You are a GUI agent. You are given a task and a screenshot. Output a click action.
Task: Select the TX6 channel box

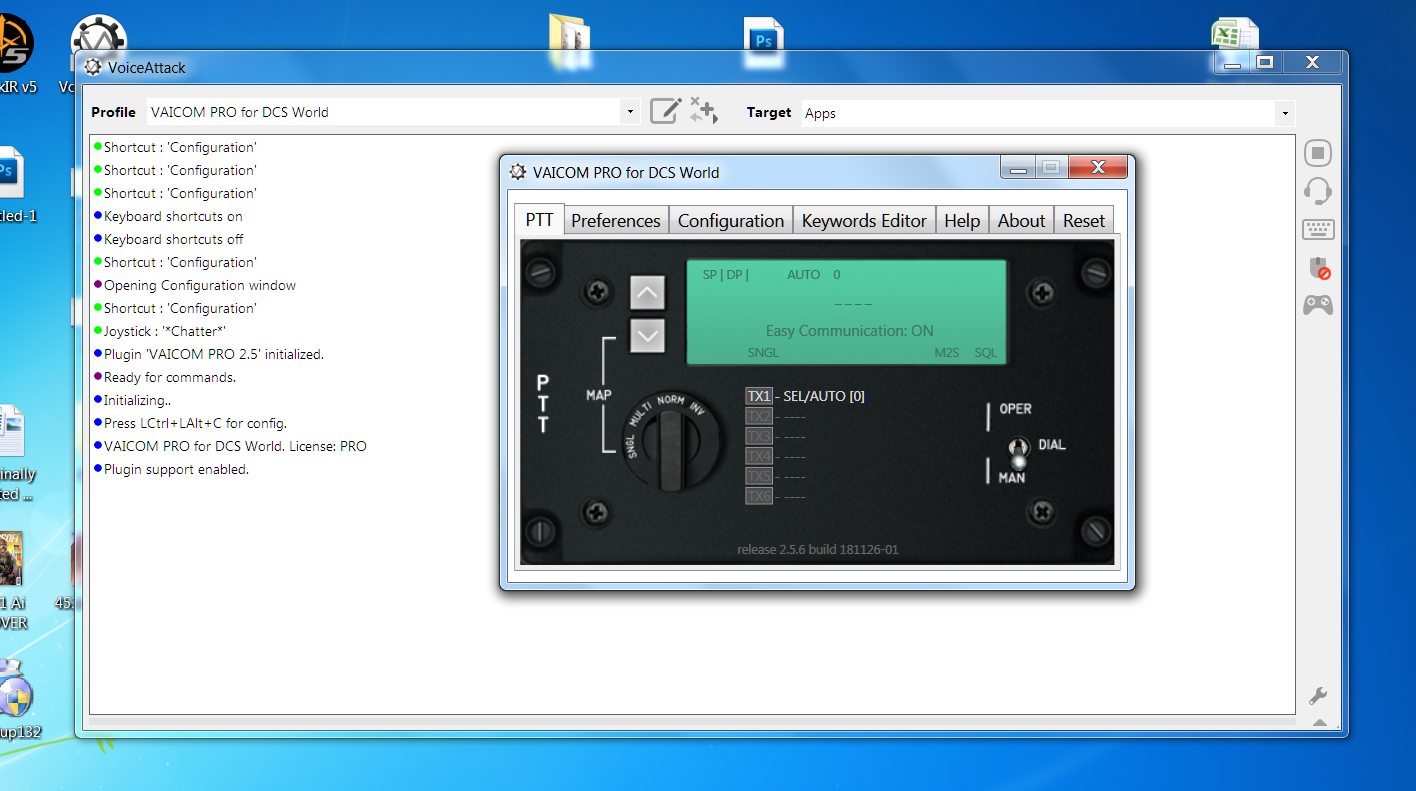pos(759,496)
